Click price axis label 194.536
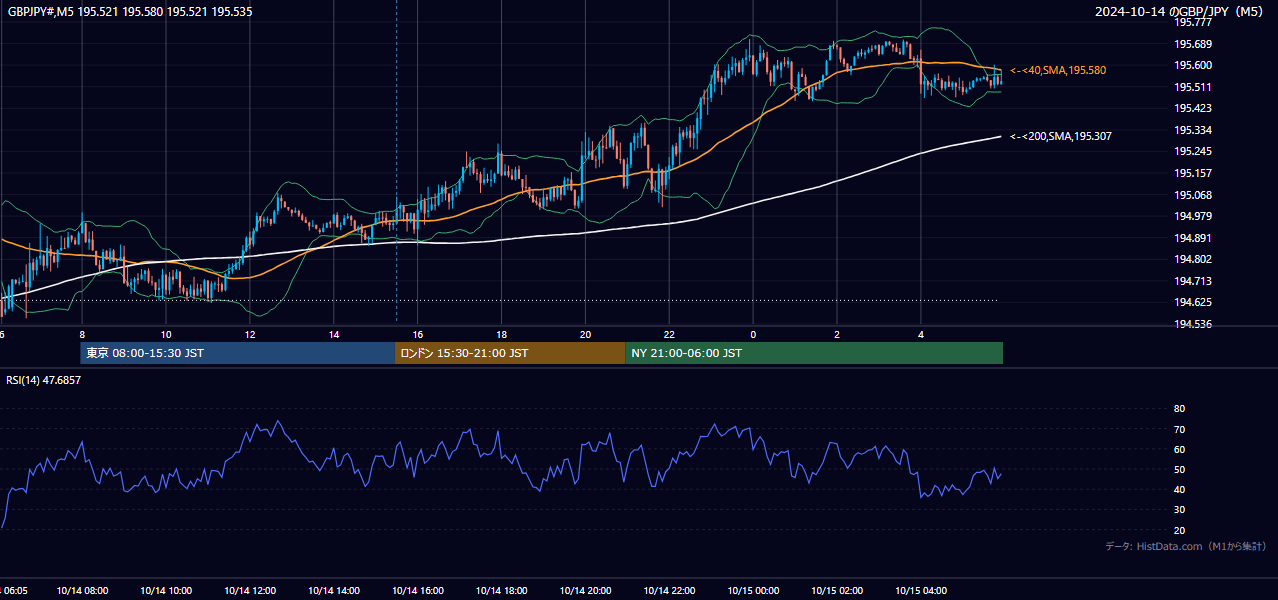Viewport: 1278px width, 600px height. (1192, 324)
